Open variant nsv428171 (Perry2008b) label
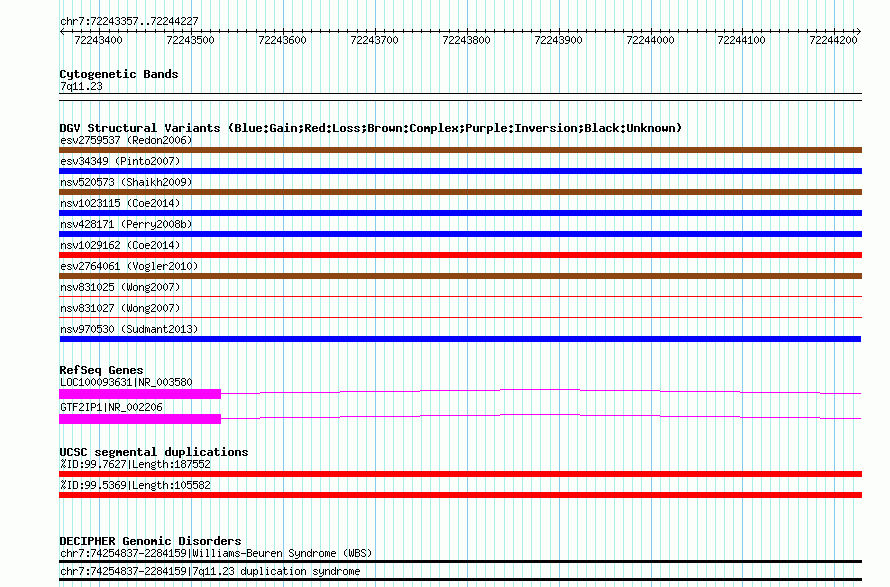 [x=126, y=224]
